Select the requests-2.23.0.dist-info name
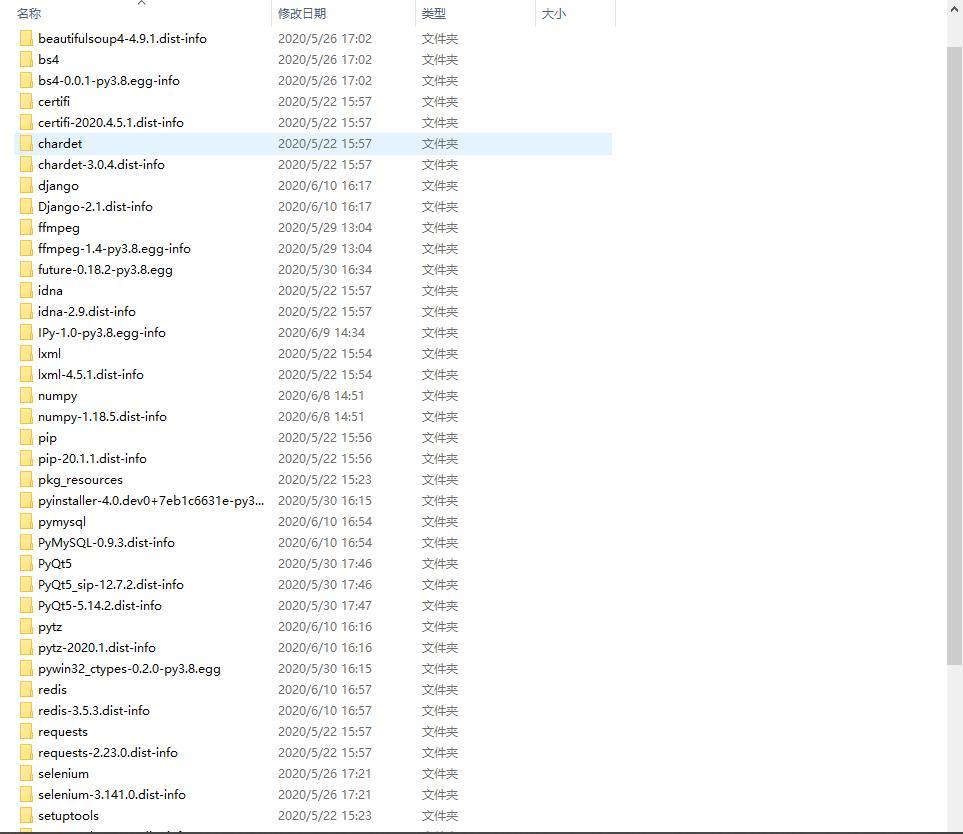The height and width of the screenshot is (834, 963). [x=107, y=753]
